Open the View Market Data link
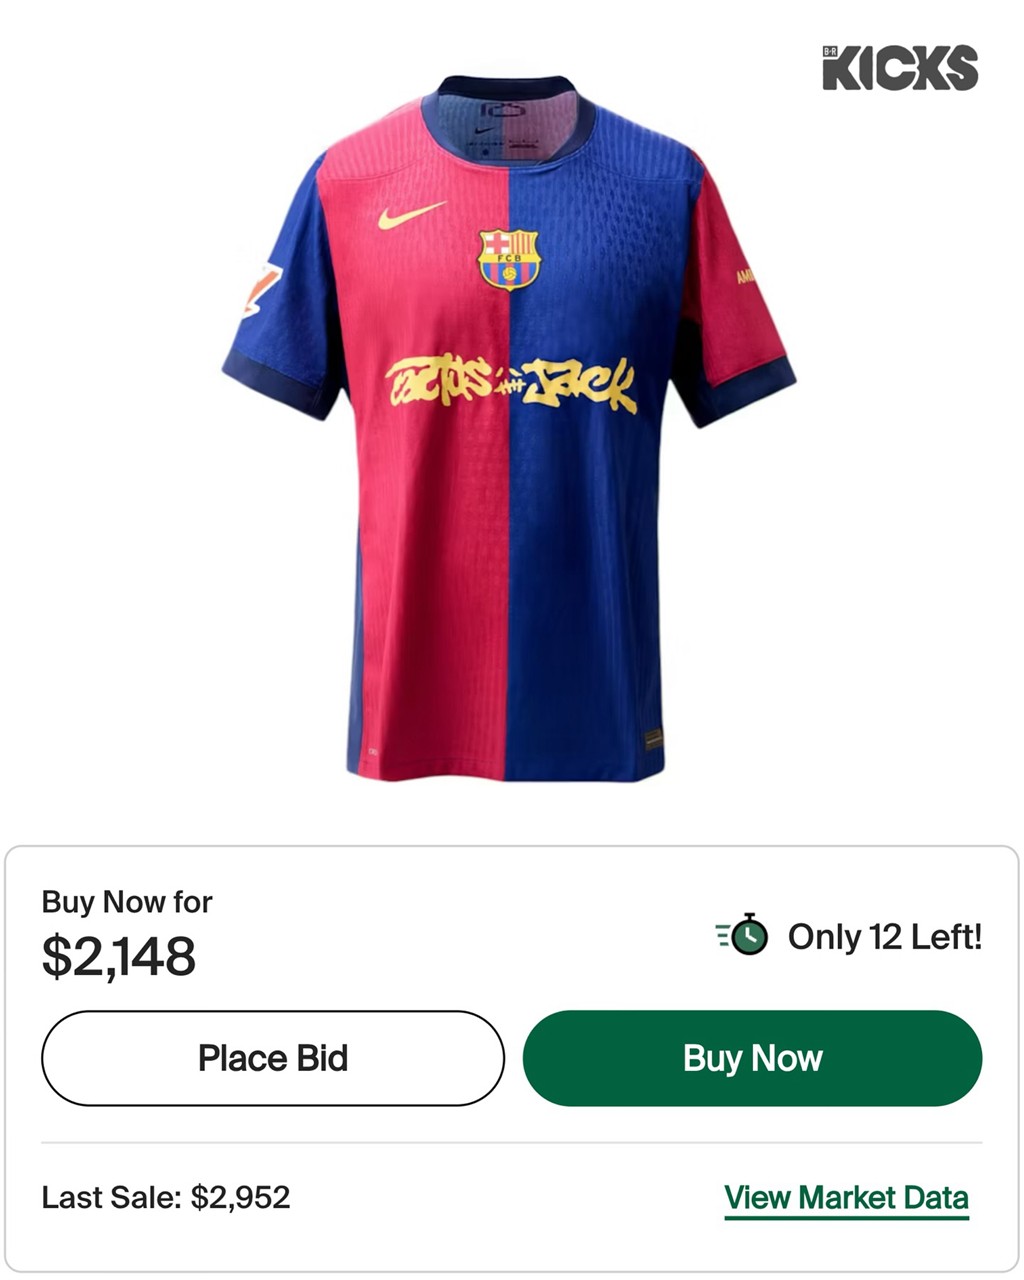The width and height of the screenshot is (1024, 1280). click(846, 1197)
